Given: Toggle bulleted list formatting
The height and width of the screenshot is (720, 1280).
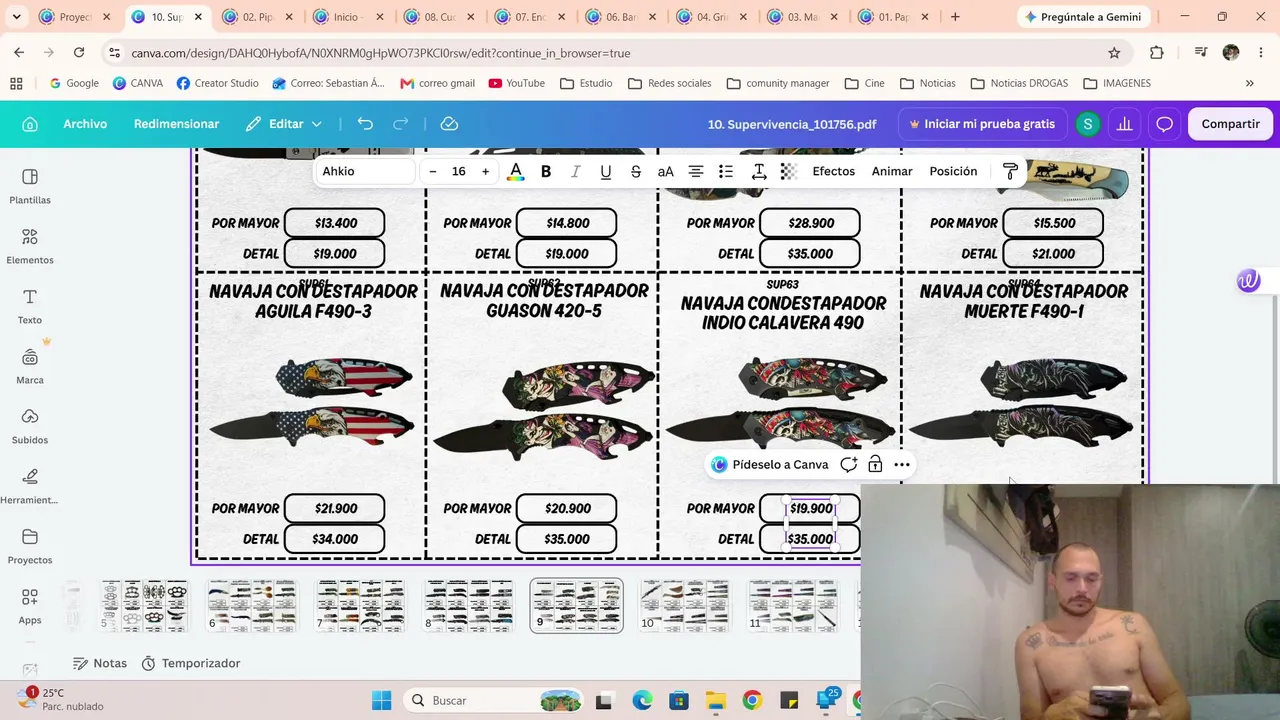Looking at the screenshot, I should (726, 172).
